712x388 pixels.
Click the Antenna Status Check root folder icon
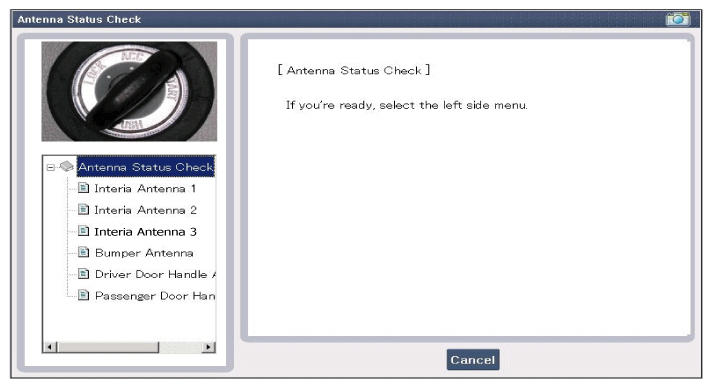click(x=67, y=166)
